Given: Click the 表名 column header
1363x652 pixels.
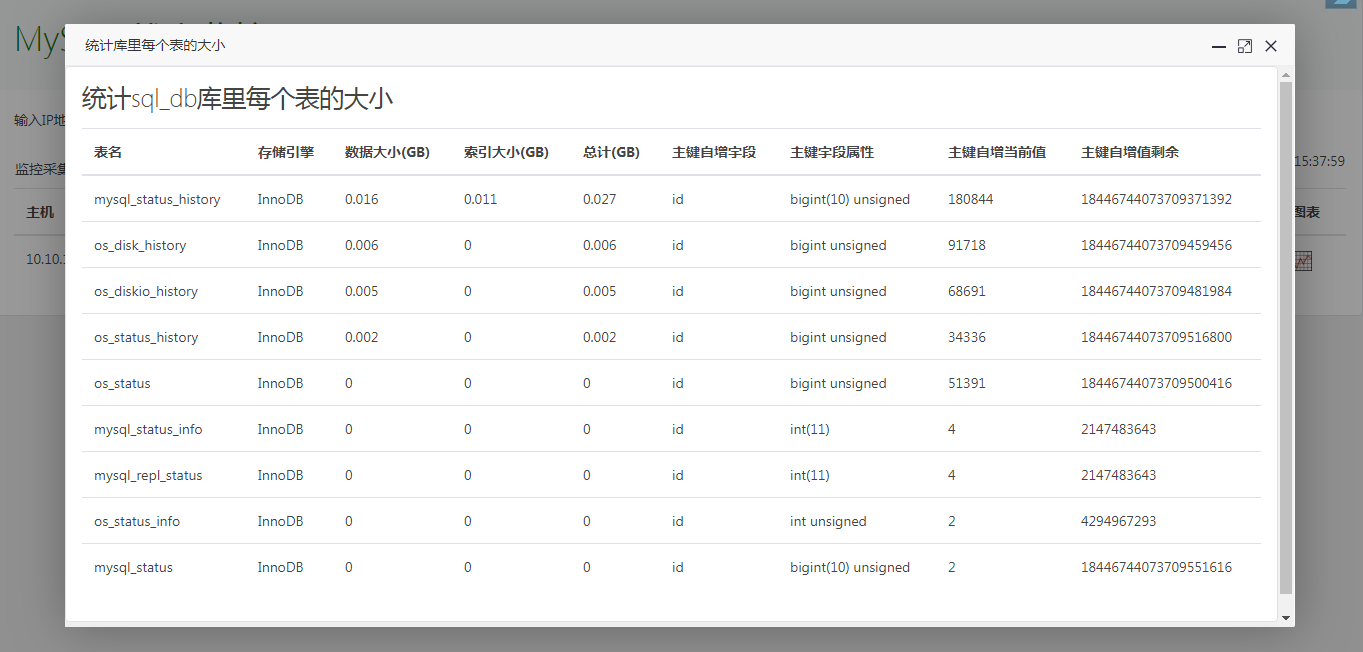Looking at the screenshot, I should click(x=108, y=153).
